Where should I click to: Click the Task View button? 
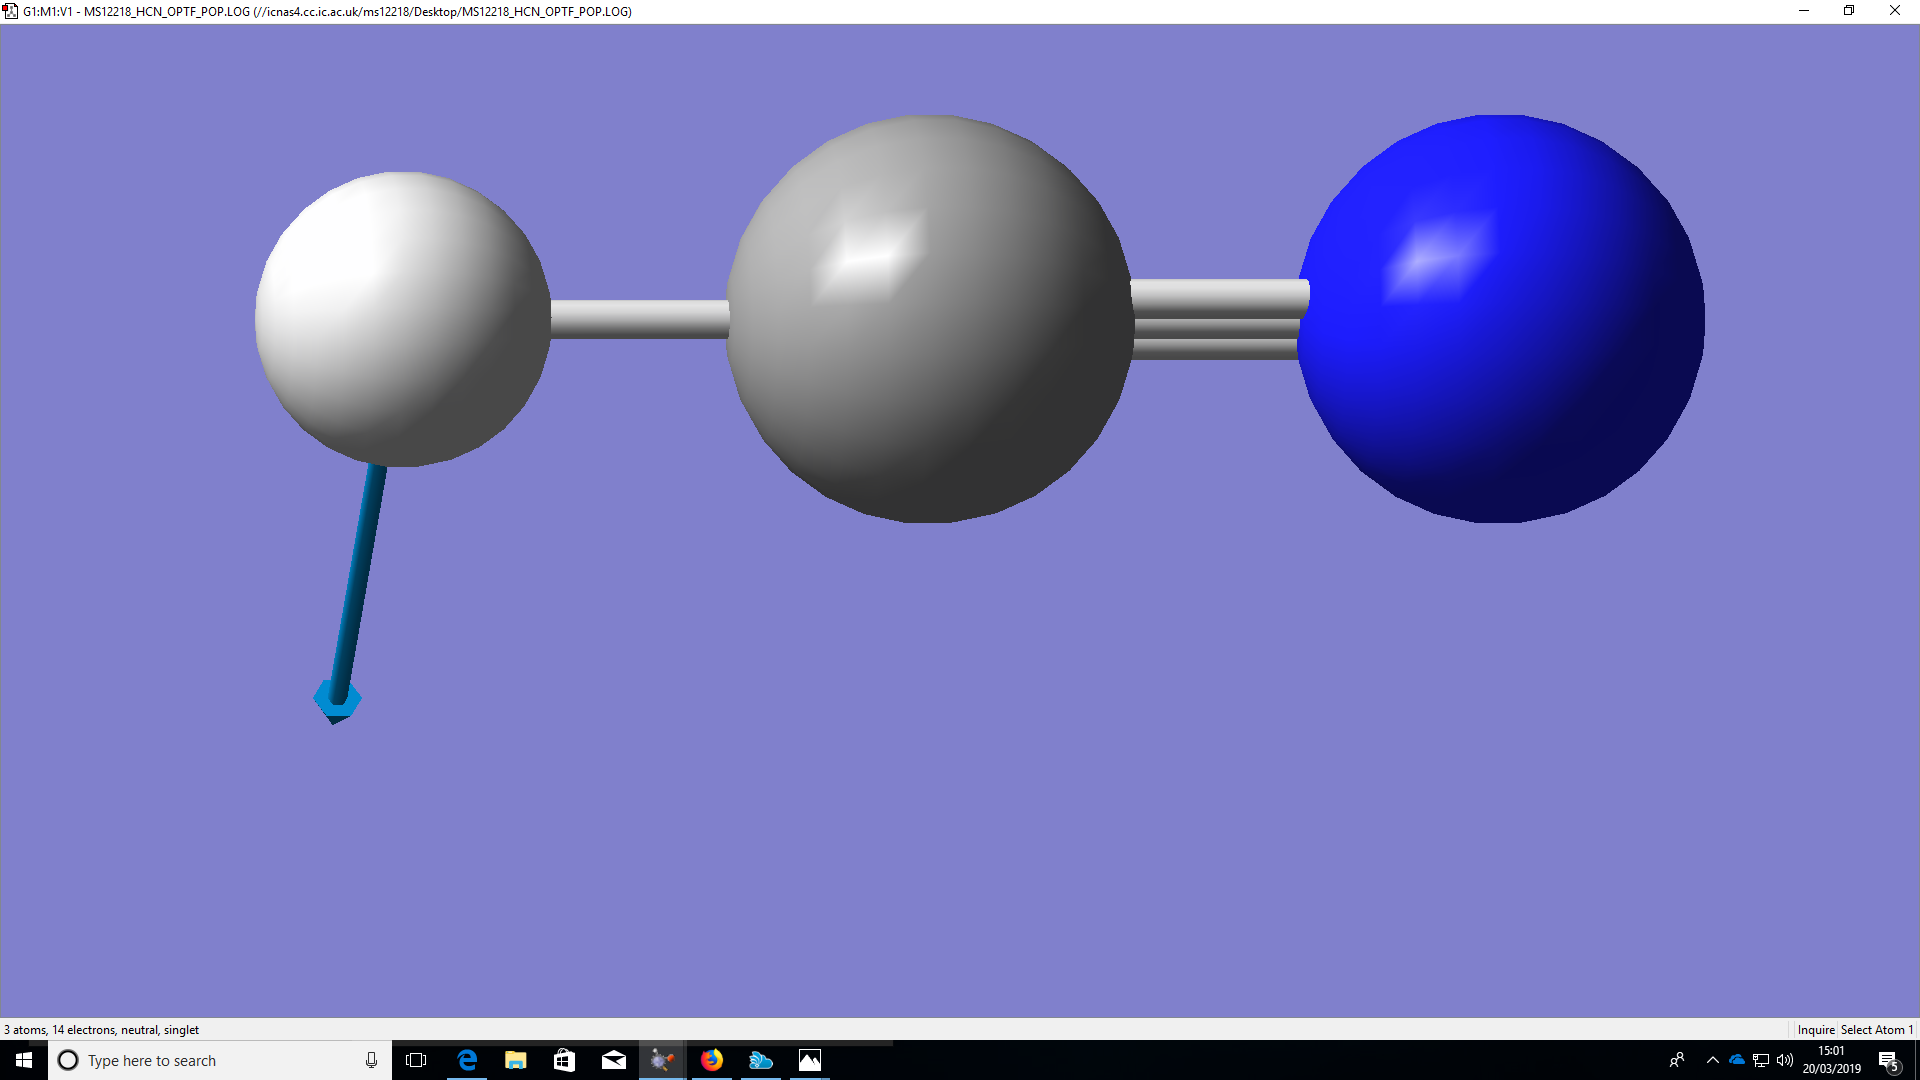pyautogui.click(x=416, y=1060)
